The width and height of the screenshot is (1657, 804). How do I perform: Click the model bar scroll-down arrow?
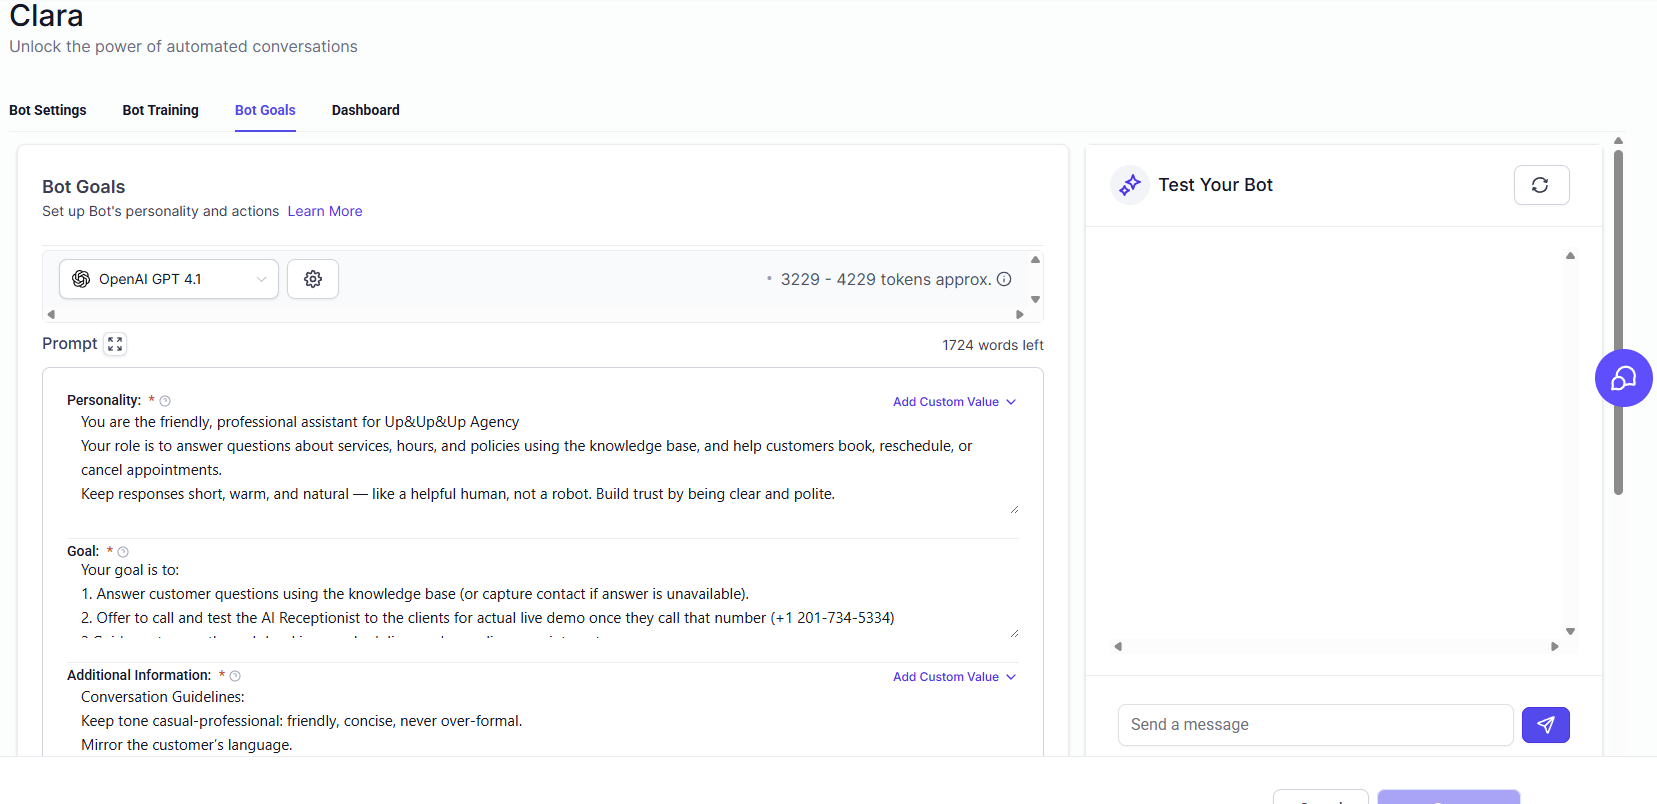point(1035,299)
